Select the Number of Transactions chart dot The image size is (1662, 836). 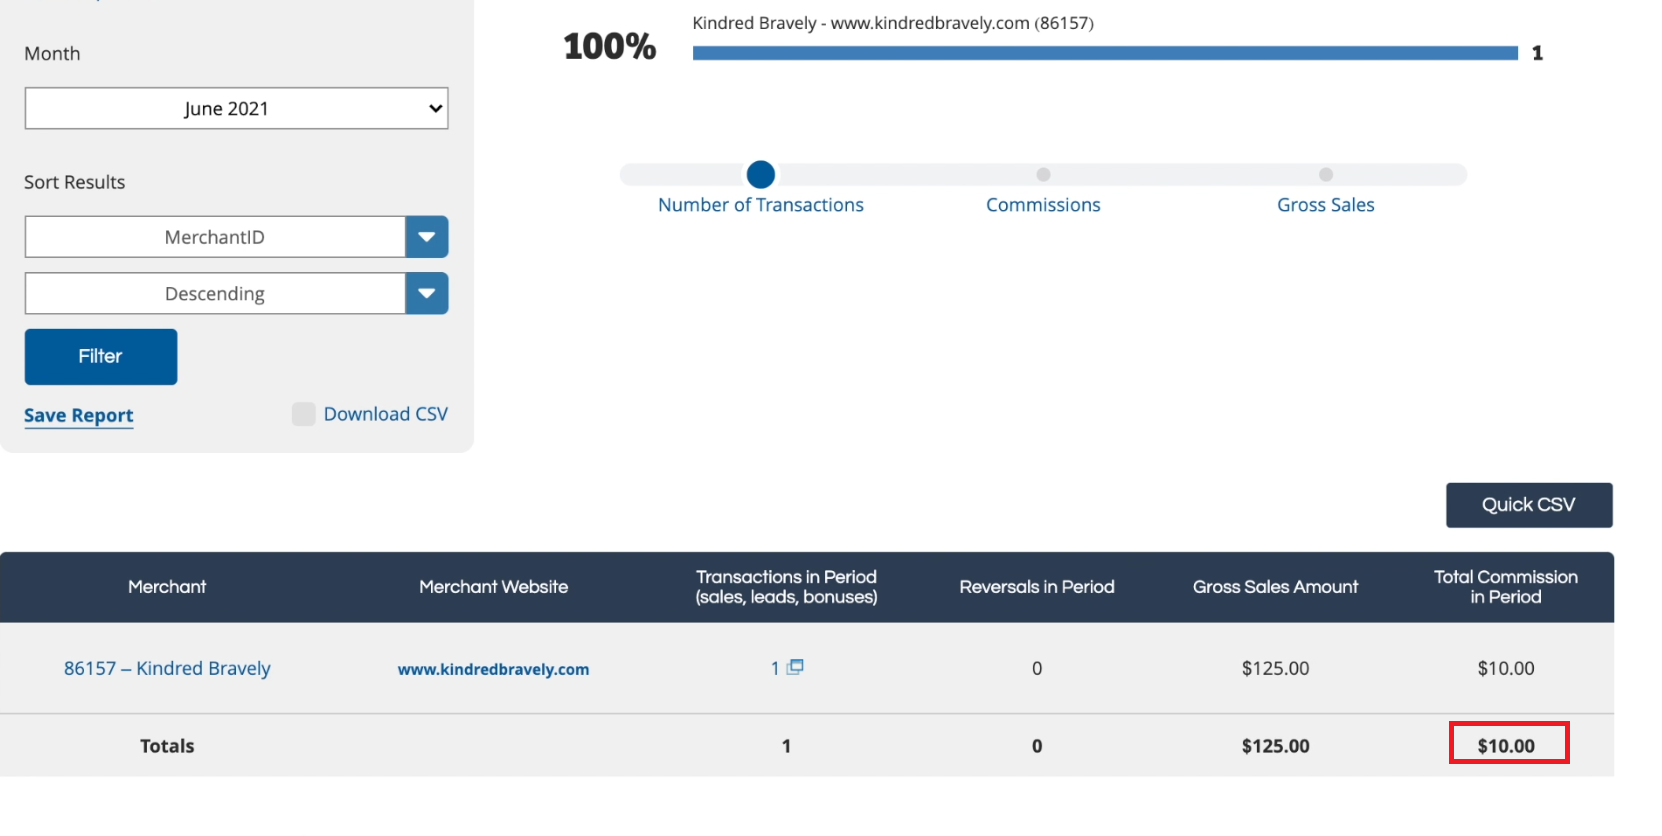[x=761, y=174]
